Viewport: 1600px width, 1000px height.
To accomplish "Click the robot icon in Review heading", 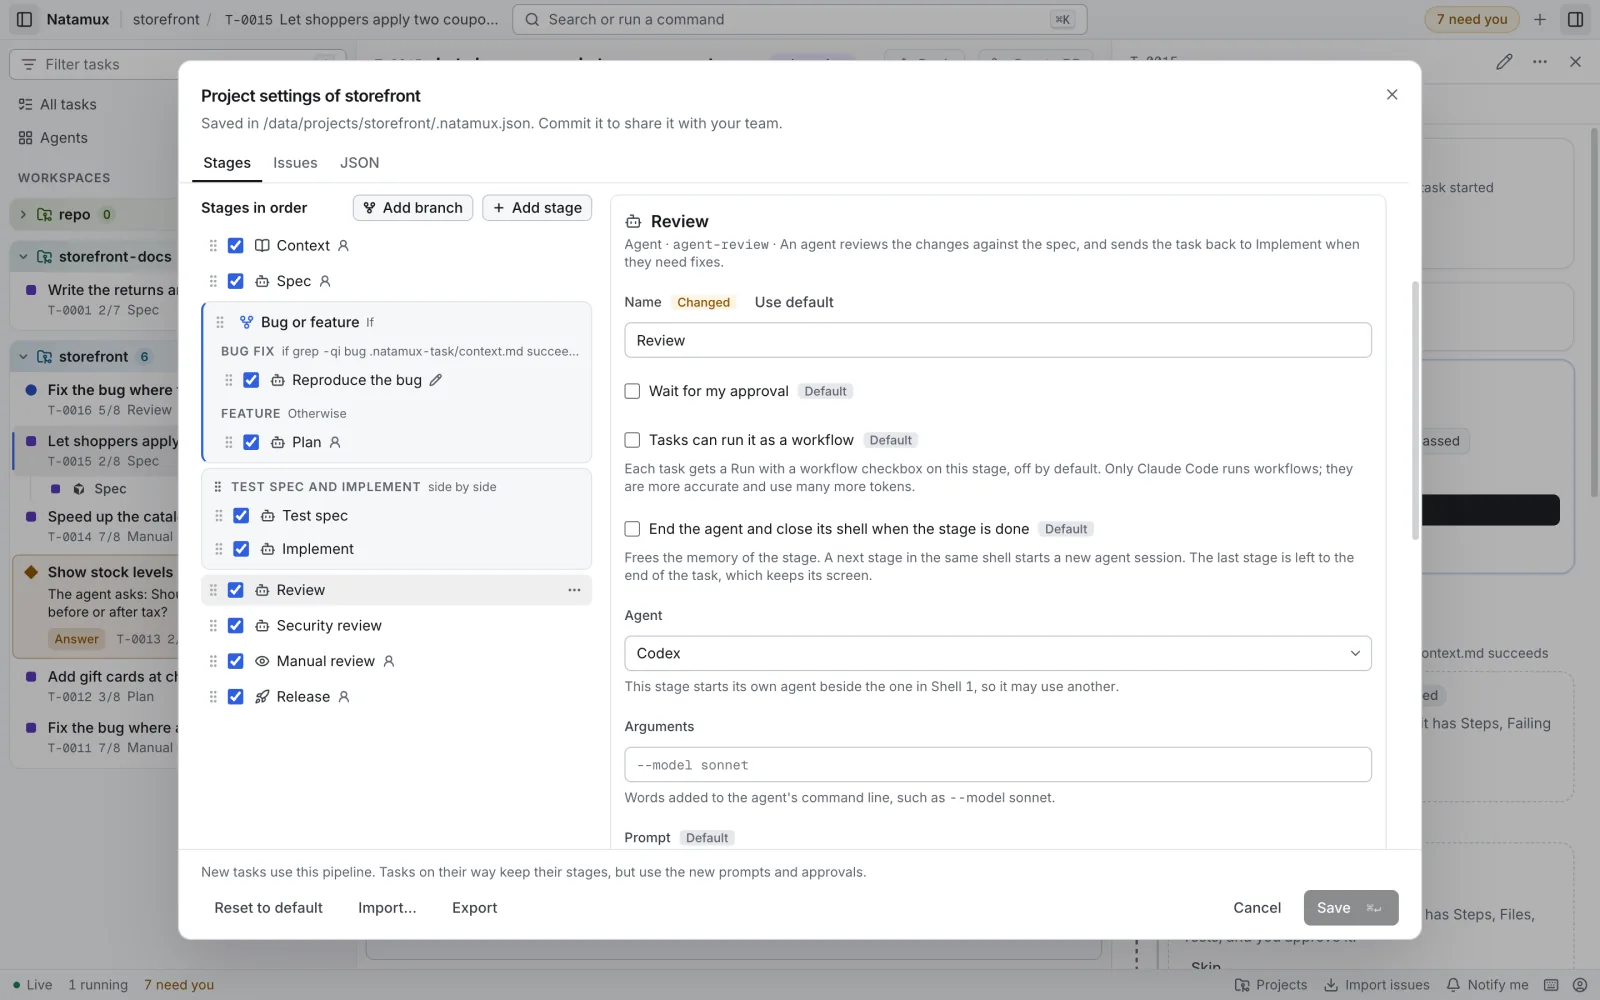I will click(x=633, y=222).
